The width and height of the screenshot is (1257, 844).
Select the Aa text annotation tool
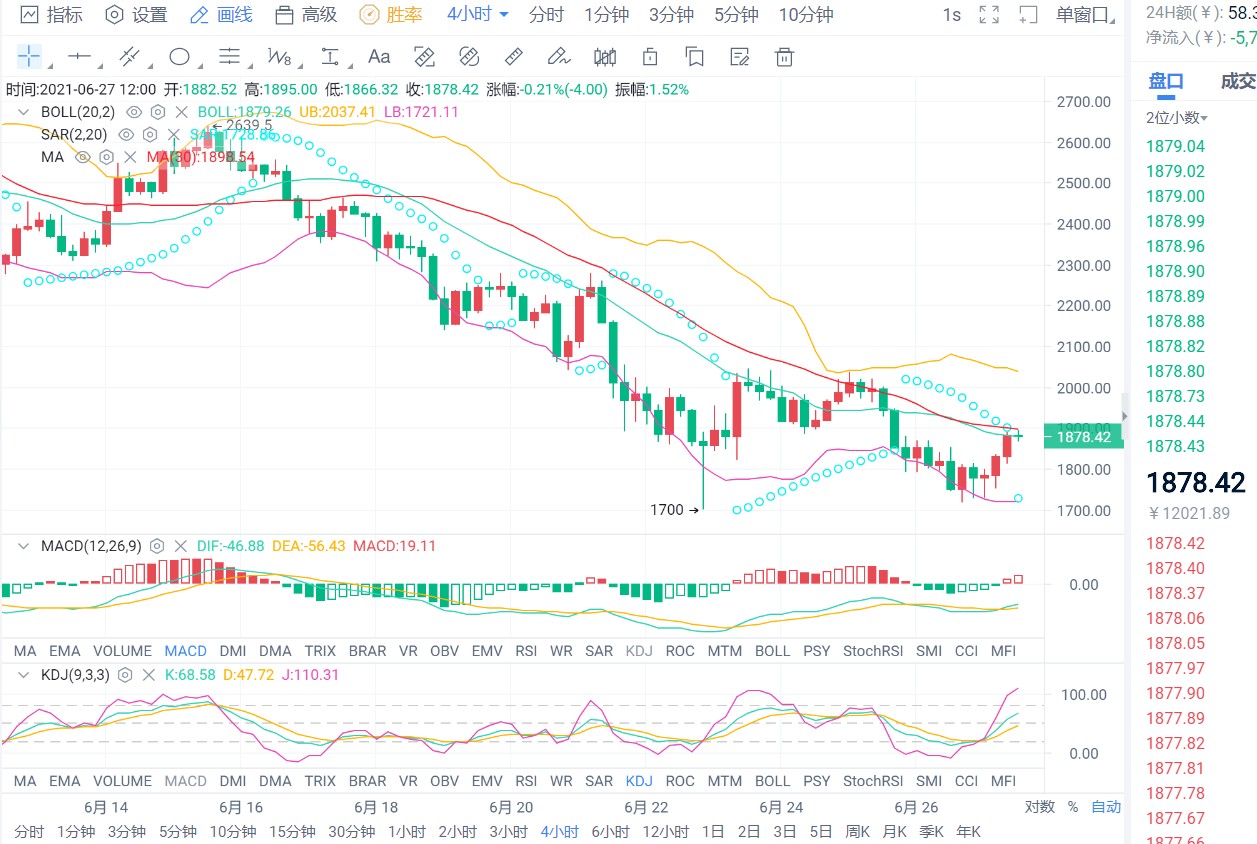click(x=378, y=57)
